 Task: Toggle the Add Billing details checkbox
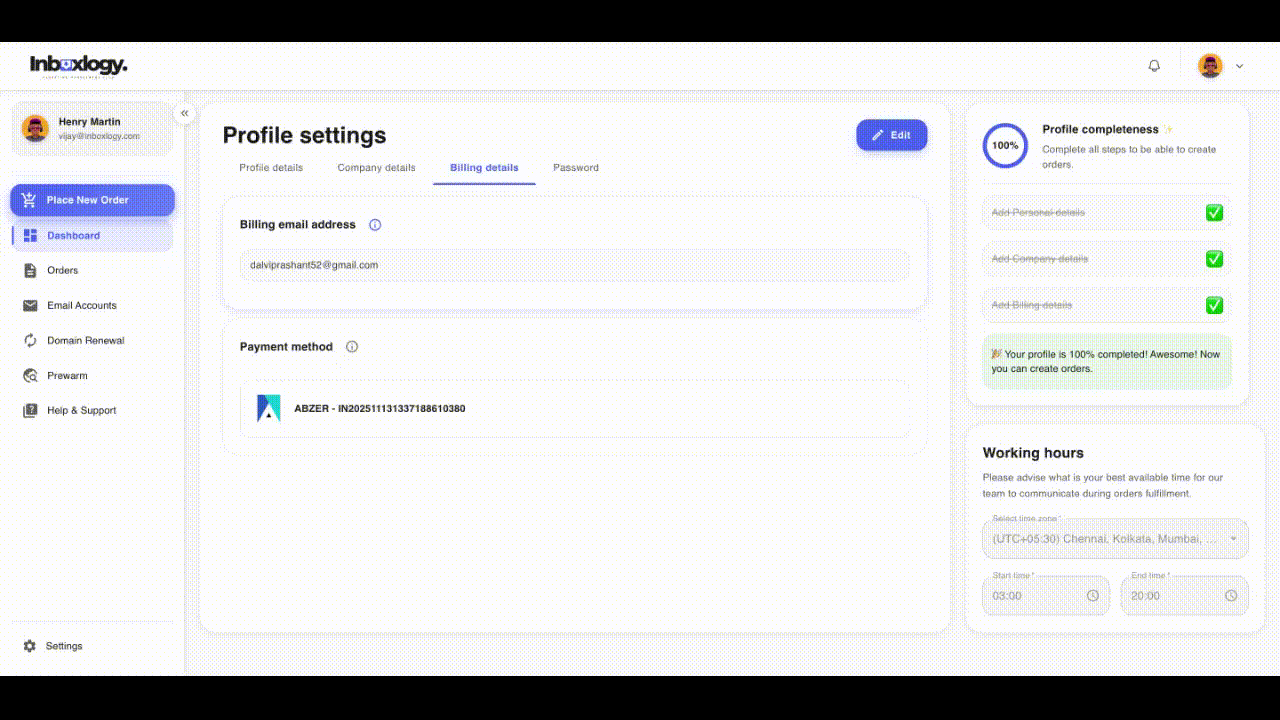click(x=1214, y=305)
